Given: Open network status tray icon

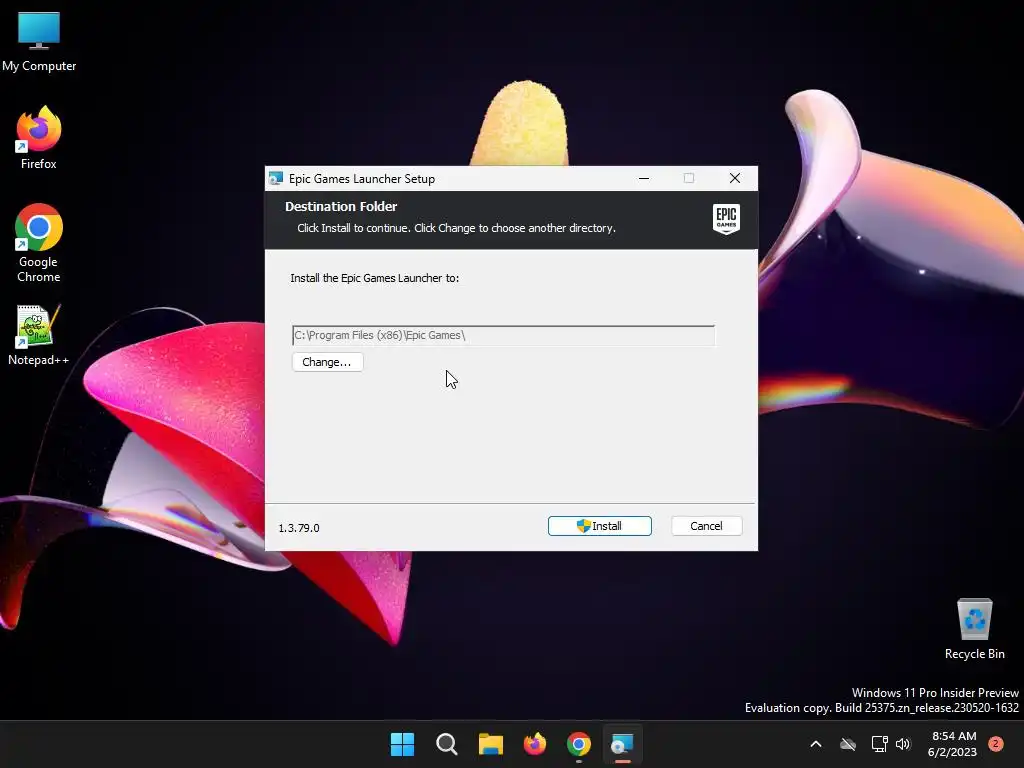Looking at the screenshot, I should 880,744.
